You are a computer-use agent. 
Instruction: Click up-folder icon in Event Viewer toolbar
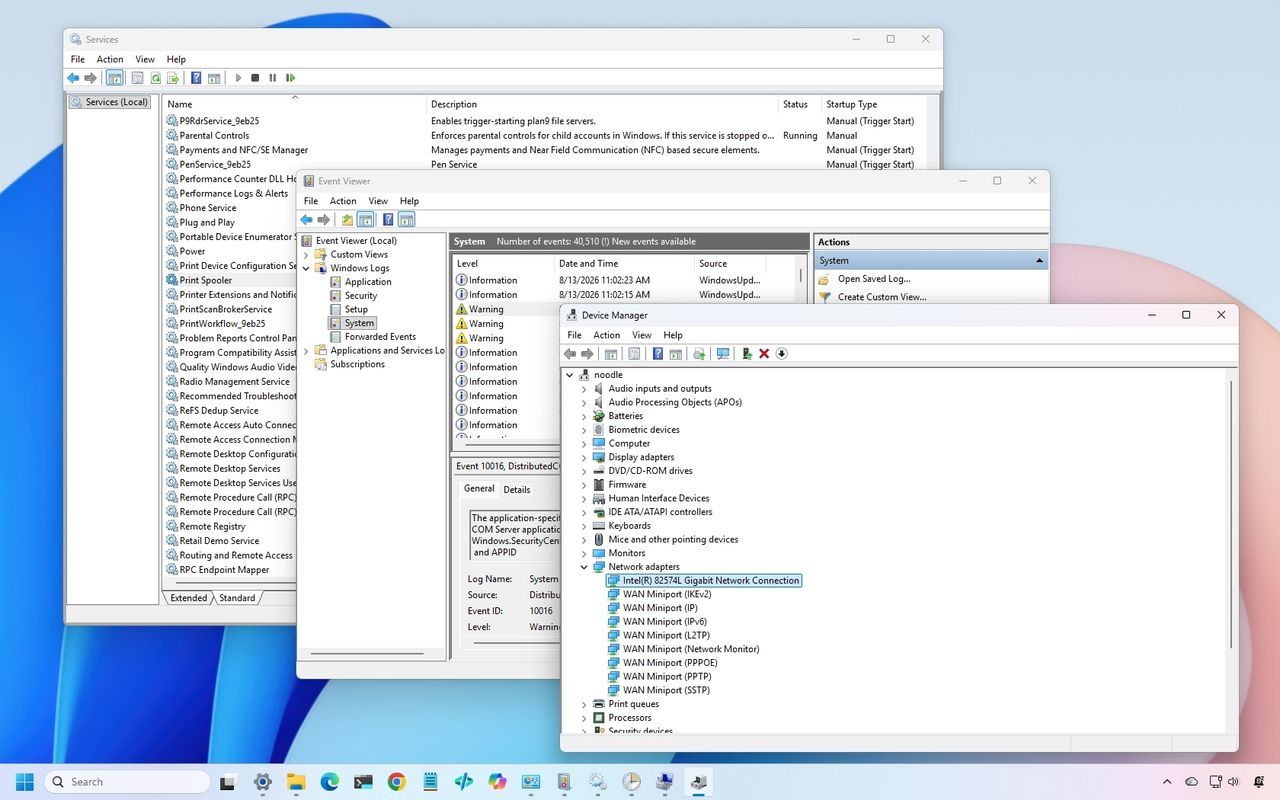point(347,220)
